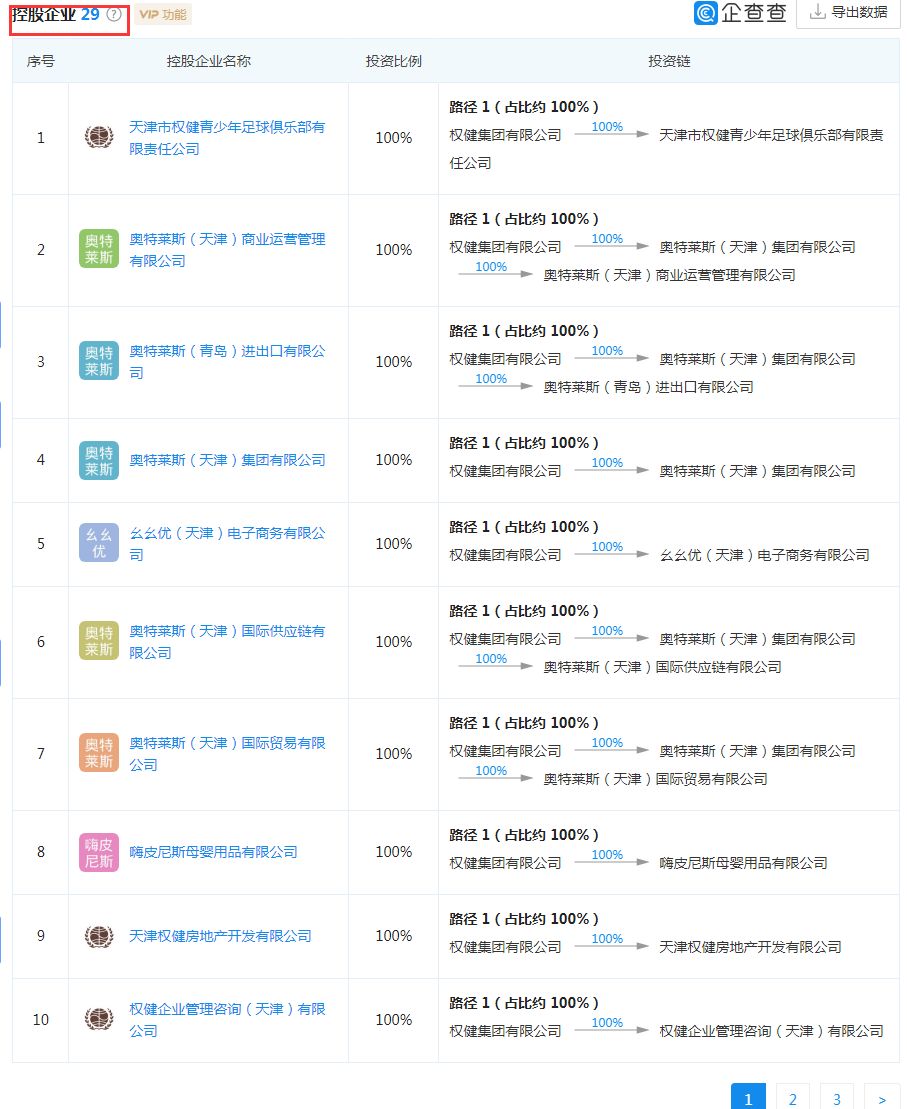Click 序号 column header
Screen dimensions: 907x1109
click(x=40, y=61)
